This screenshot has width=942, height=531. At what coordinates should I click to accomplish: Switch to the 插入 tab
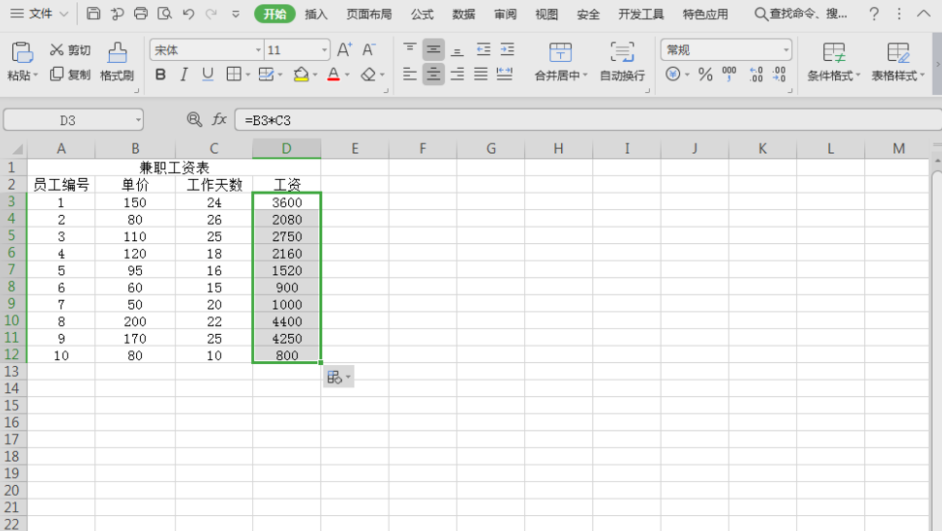point(316,14)
